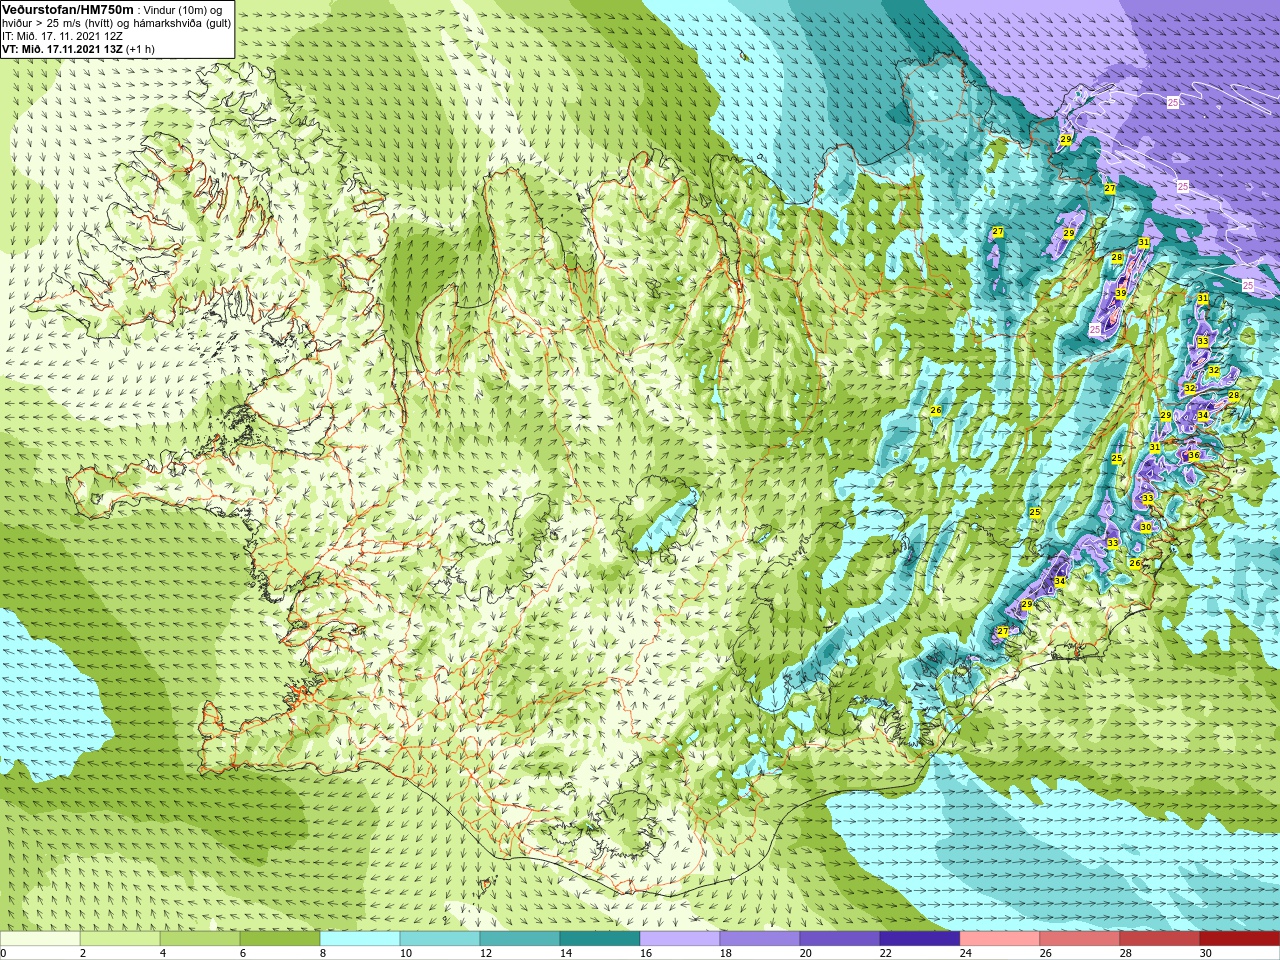
Task: Pick the 4–6 green legend swatch
Action: (x=200, y=939)
